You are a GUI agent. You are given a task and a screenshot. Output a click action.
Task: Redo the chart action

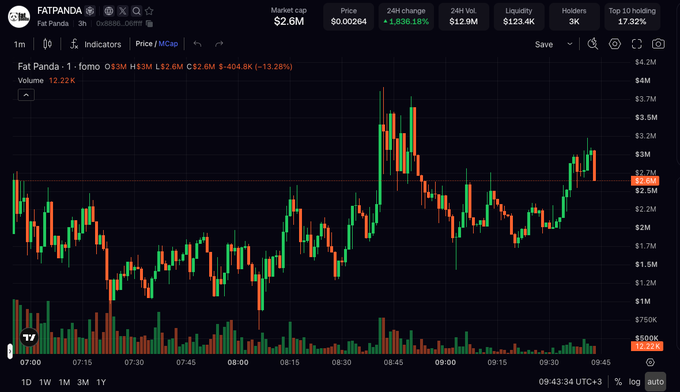coord(219,44)
